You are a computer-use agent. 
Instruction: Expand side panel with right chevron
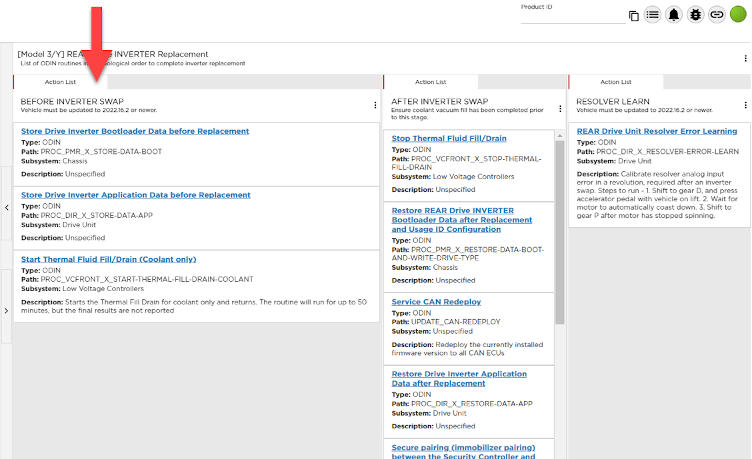click(x=6, y=311)
